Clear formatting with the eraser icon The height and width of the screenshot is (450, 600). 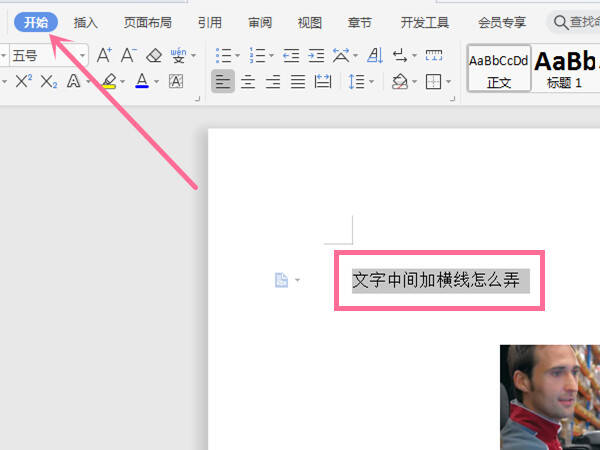click(x=154, y=56)
